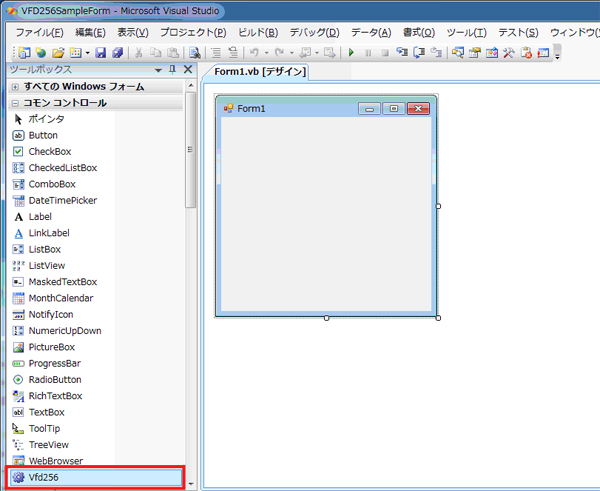600x491 pixels.
Task: Click the Stop Debugging square icon
Action: (x=385, y=53)
